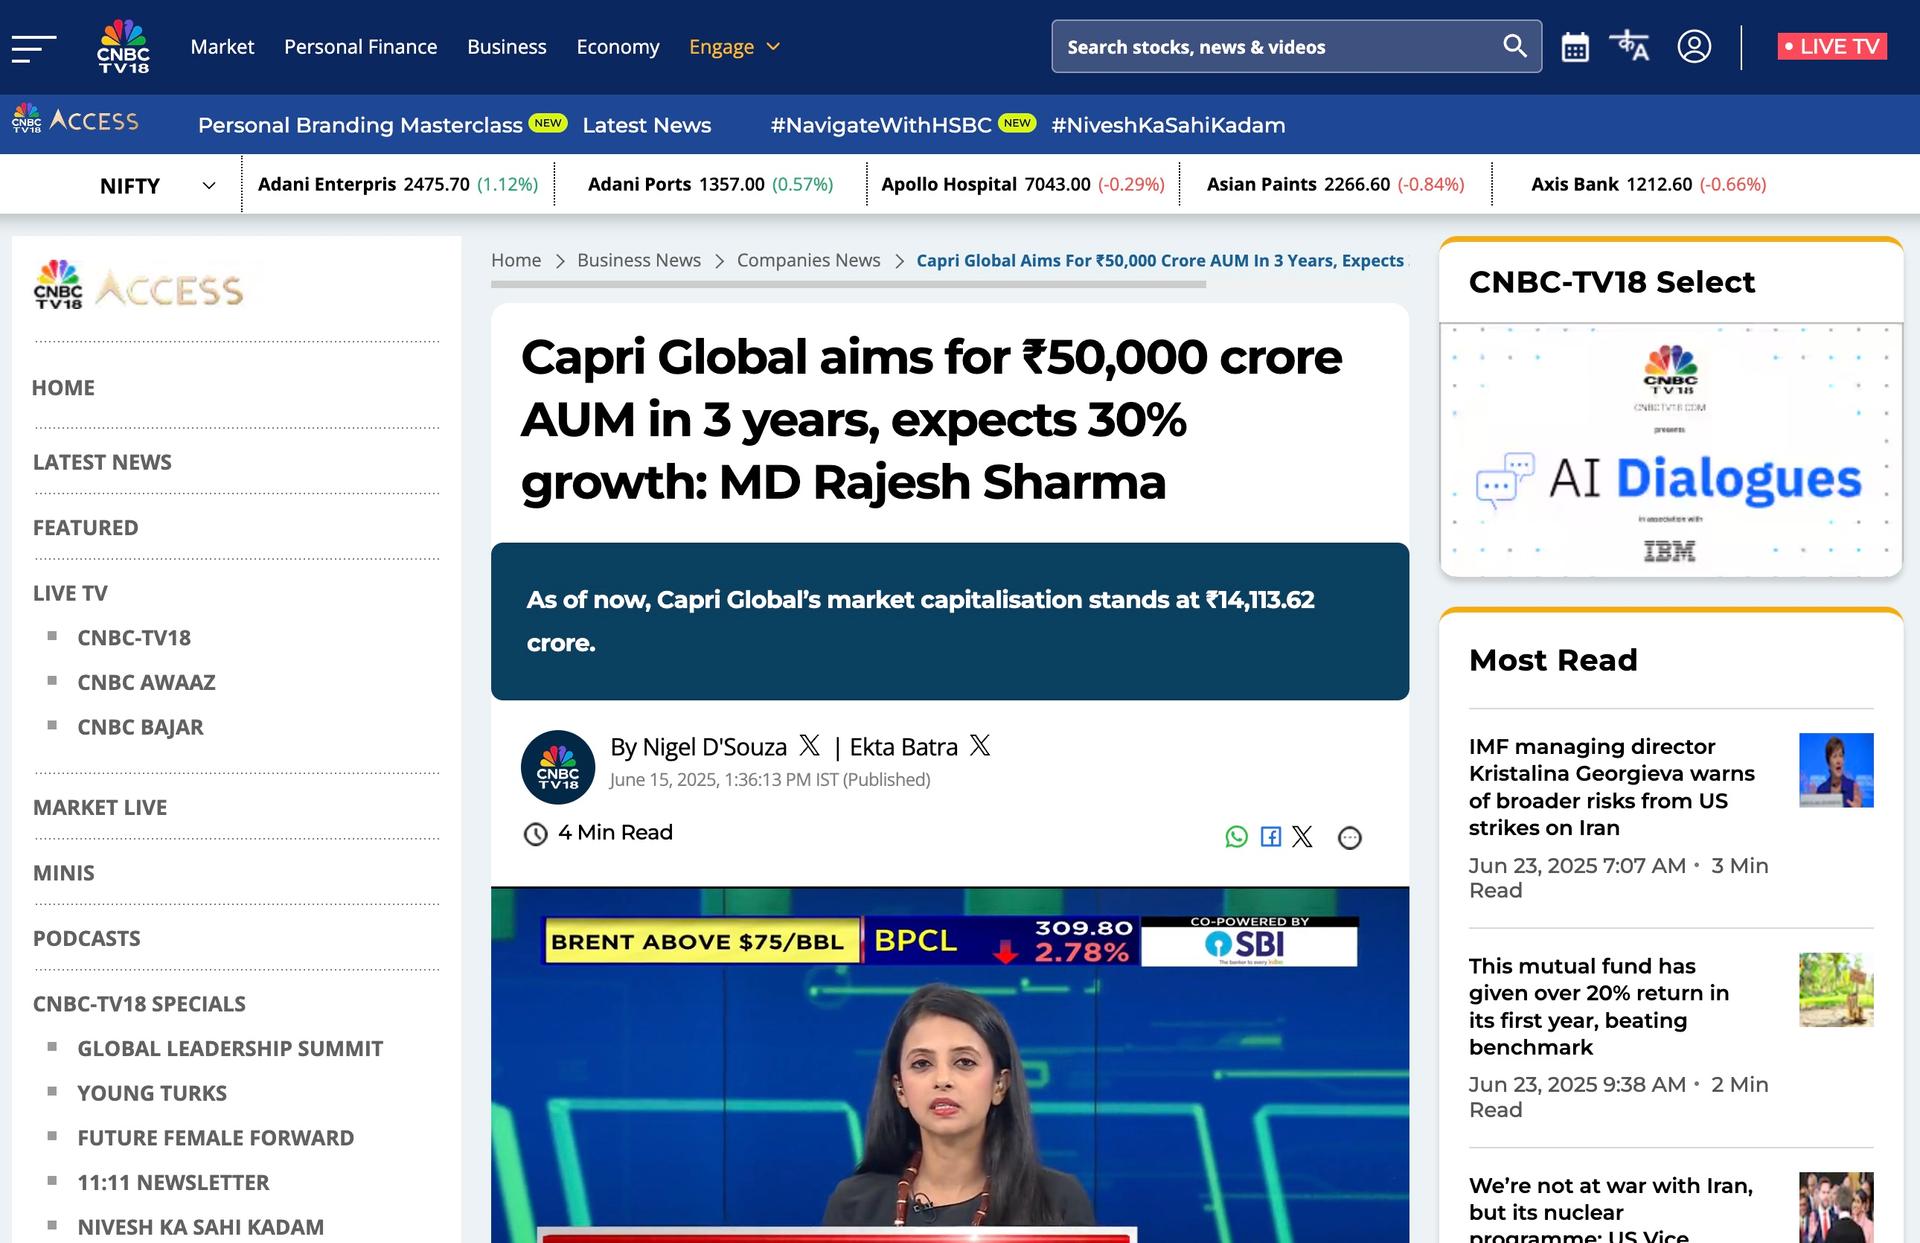Open FUTURE FEMALE FORWARD special
This screenshot has height=1243, width=1920.
216,1138
